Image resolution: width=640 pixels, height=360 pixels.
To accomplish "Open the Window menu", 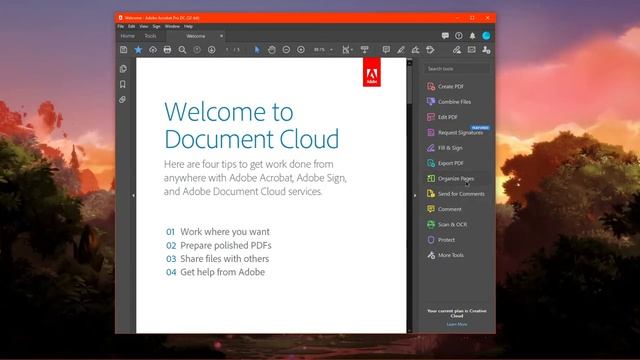I will pyautogui.click(x=172, y=26).
